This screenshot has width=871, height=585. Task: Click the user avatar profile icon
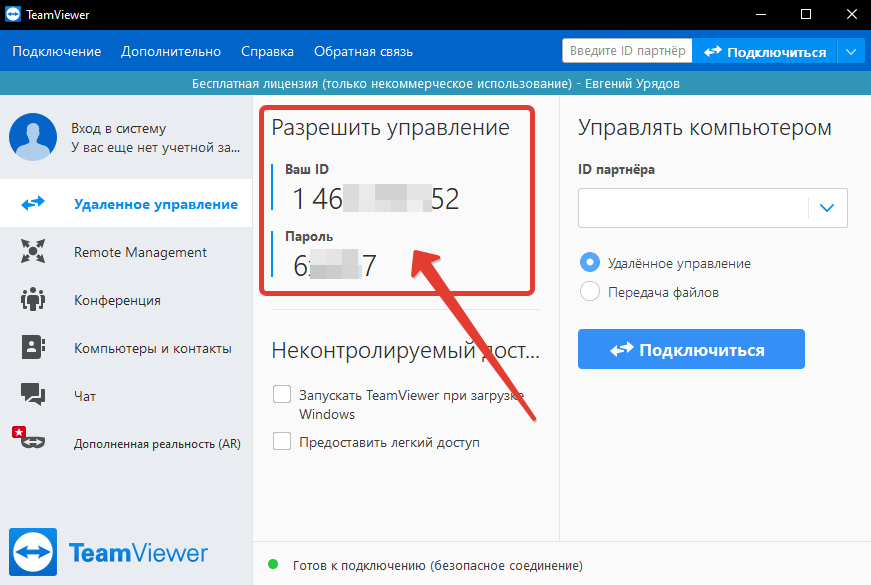click(33, 137)
